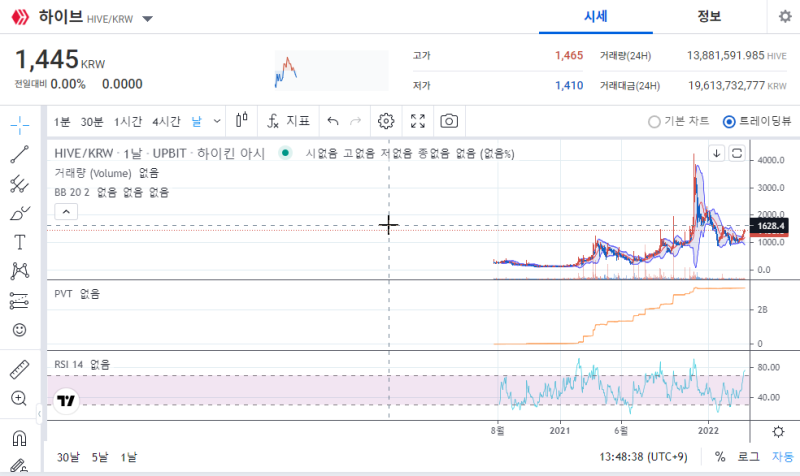Open the candlestick chart style menu
This screenshot has width=800, height=476.
click(242, 121)
